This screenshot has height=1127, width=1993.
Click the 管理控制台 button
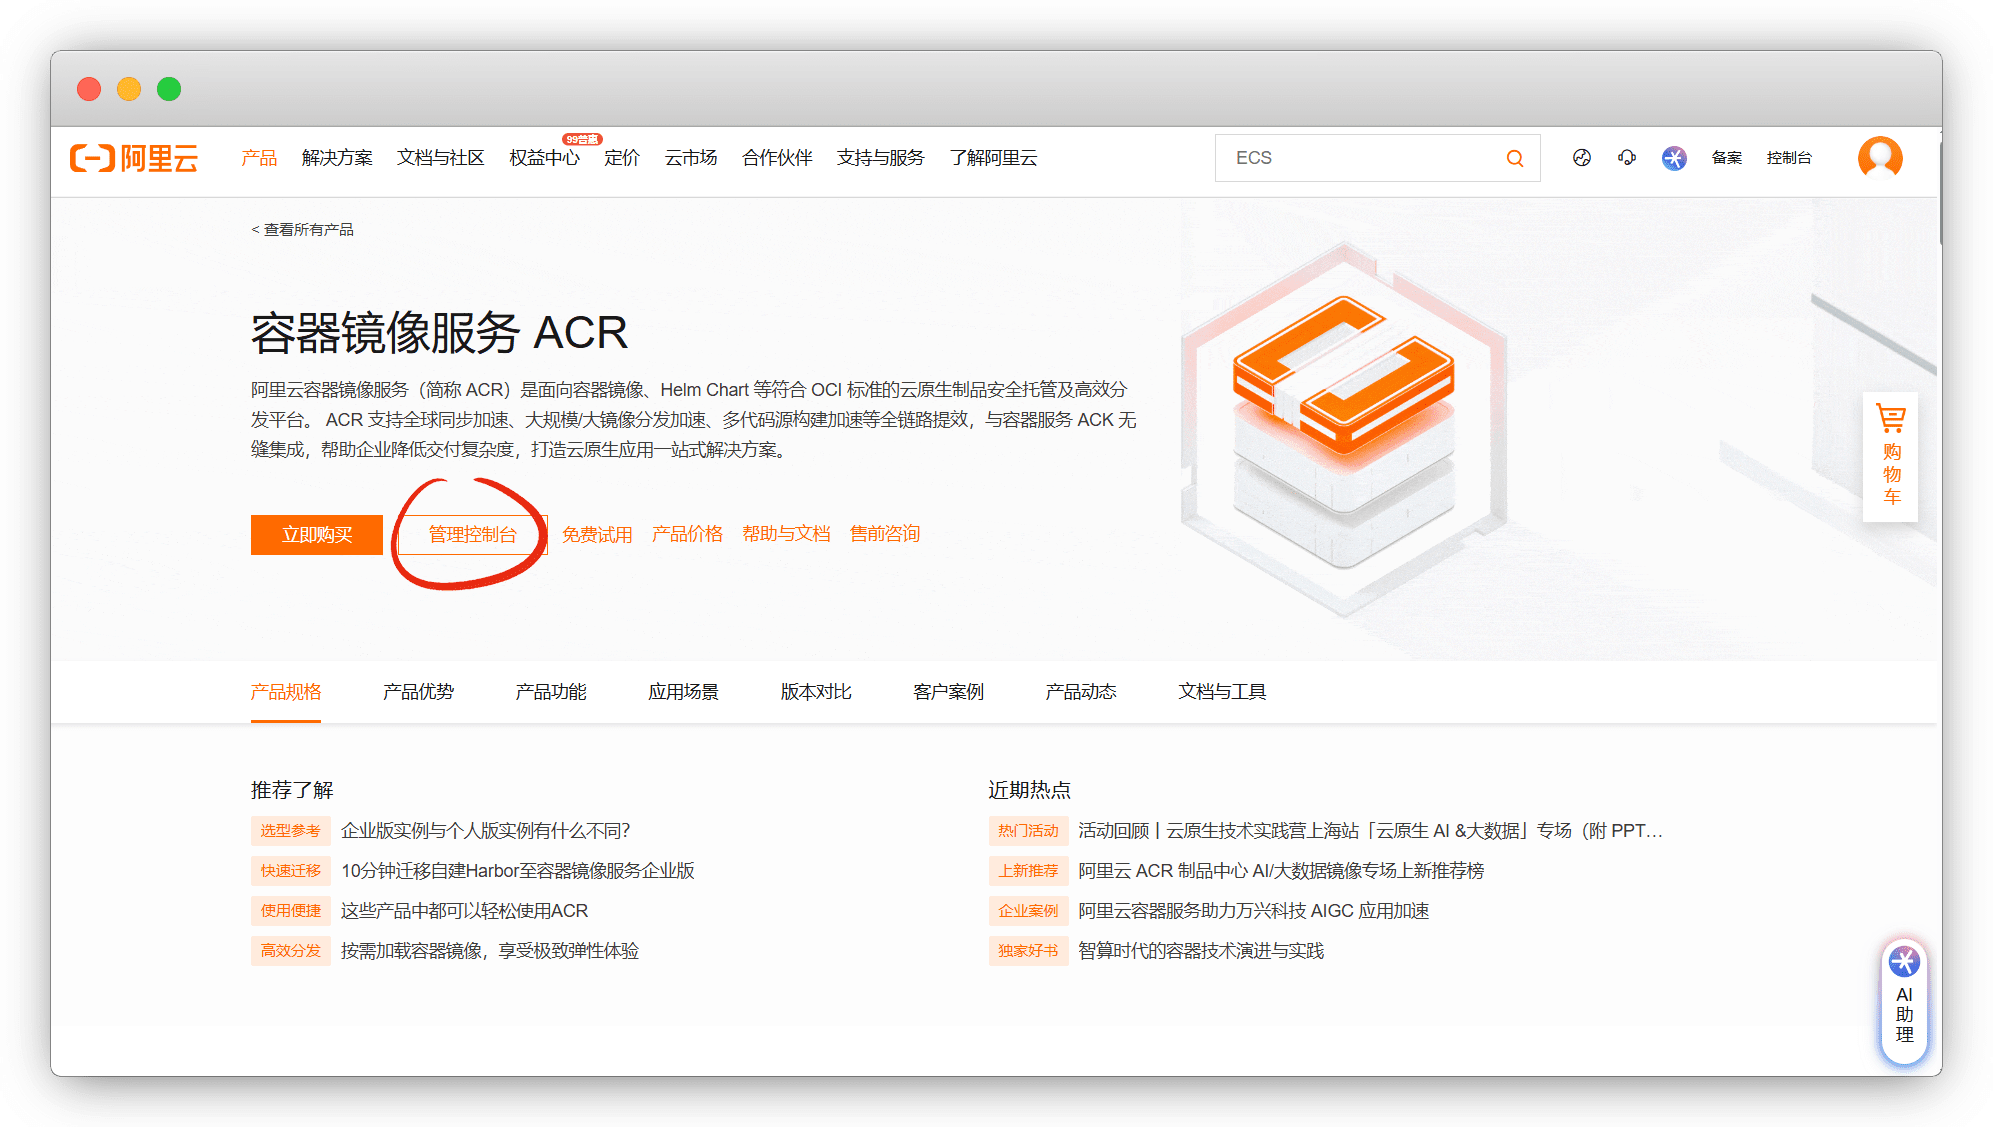(472, 535)
